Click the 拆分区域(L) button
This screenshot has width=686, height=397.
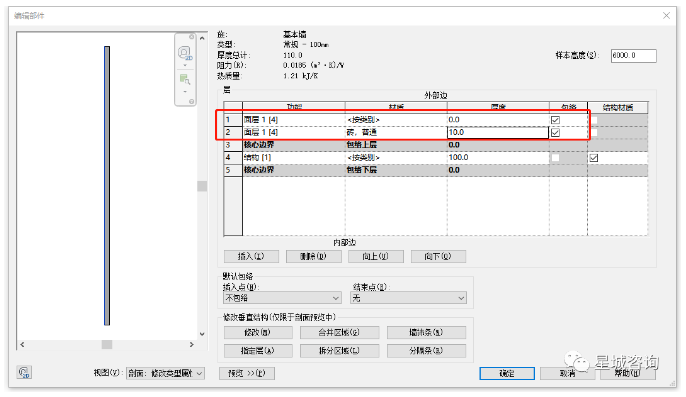click(340, 351)
